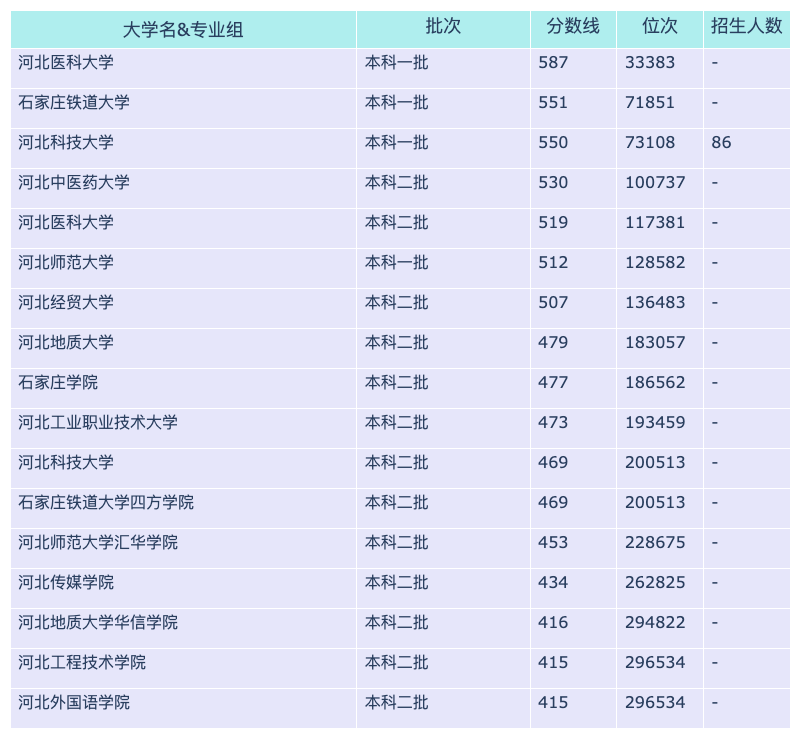Select rank 200513 in the 石家庄铁道大学四方学院 row

click(655, 502)
